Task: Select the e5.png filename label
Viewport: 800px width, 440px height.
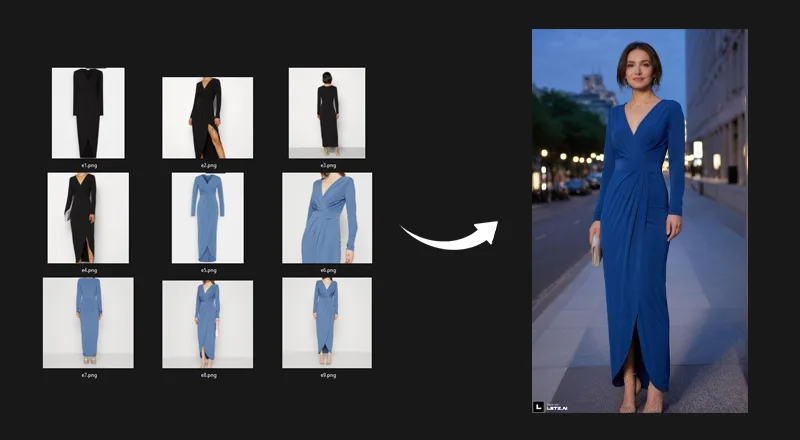Action: (208, 270)
